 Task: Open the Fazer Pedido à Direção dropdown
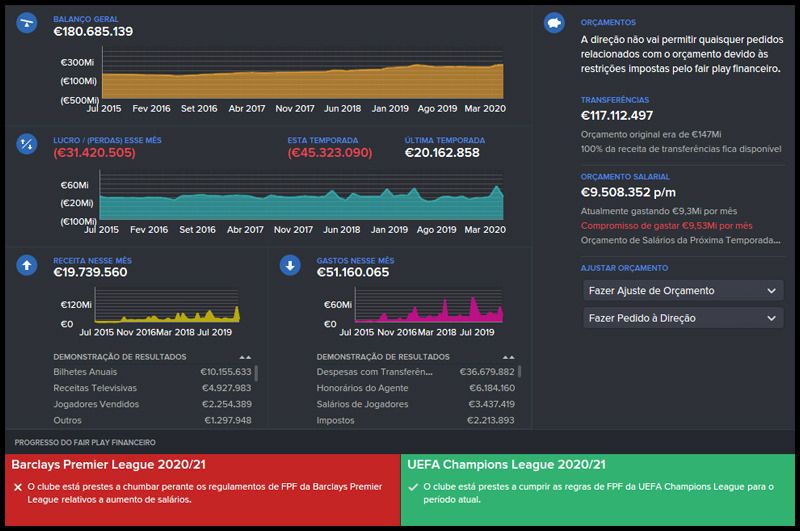681,318
